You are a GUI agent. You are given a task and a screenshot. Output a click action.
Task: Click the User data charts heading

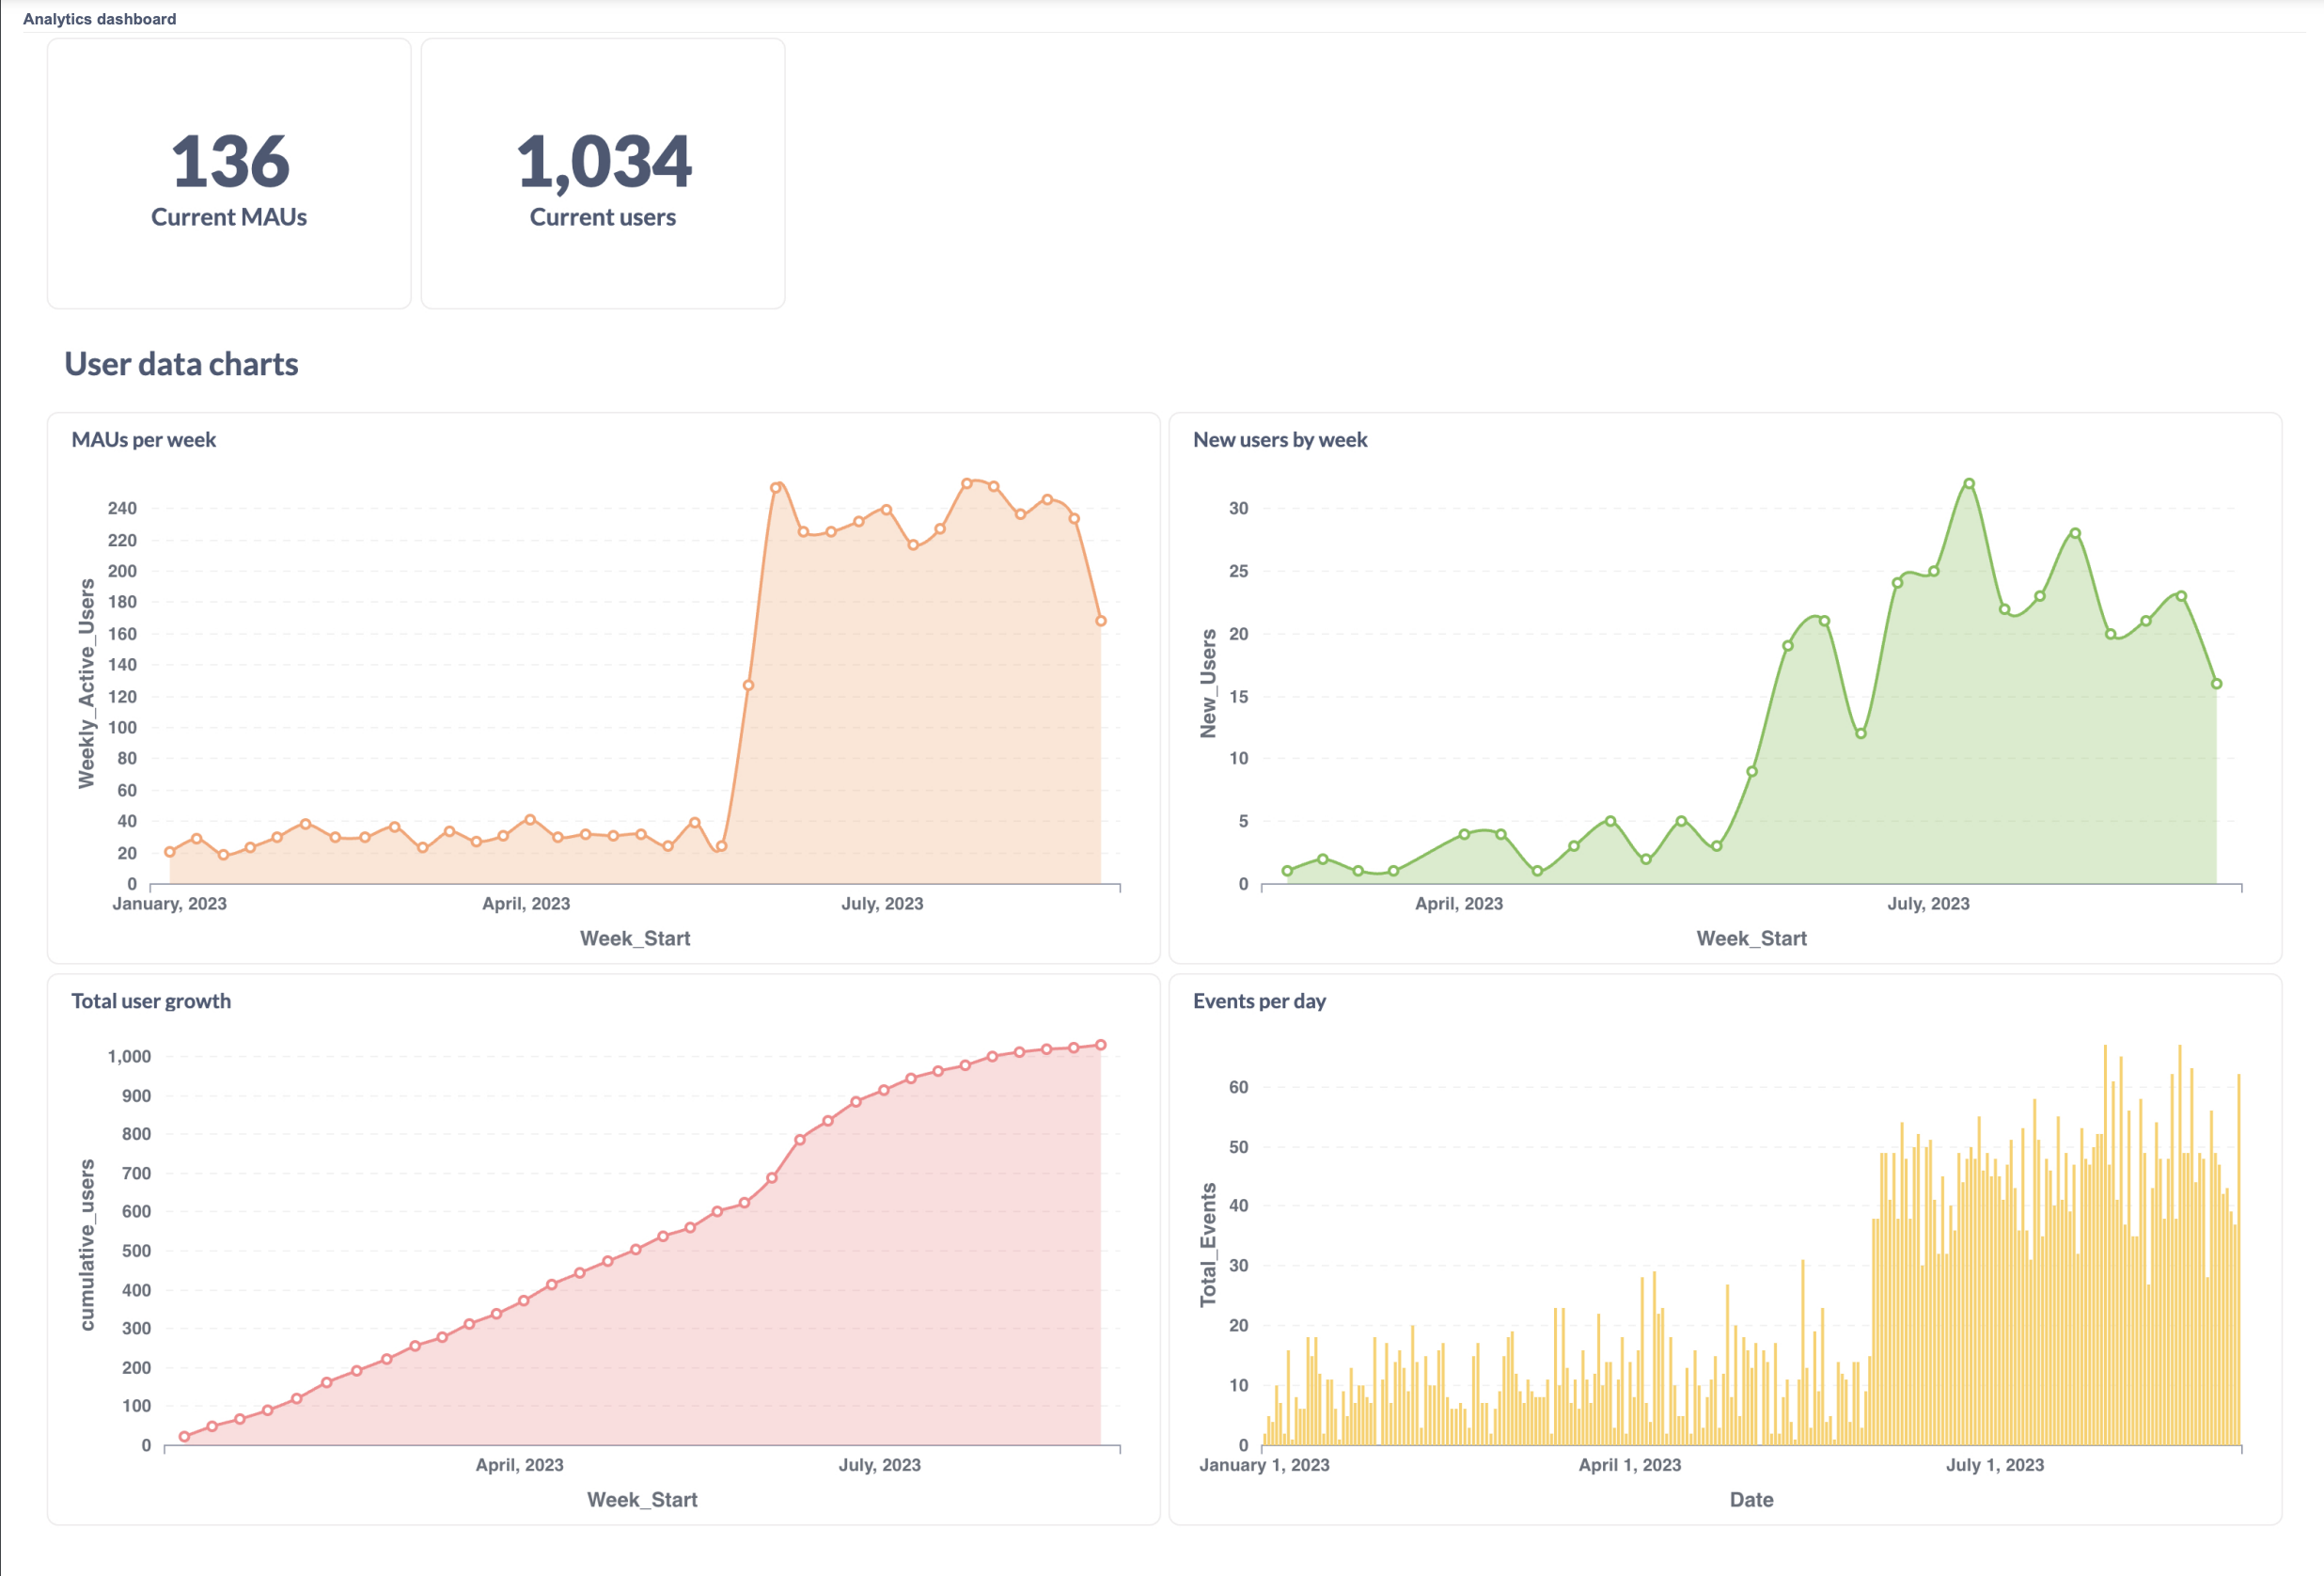point(181,364)
